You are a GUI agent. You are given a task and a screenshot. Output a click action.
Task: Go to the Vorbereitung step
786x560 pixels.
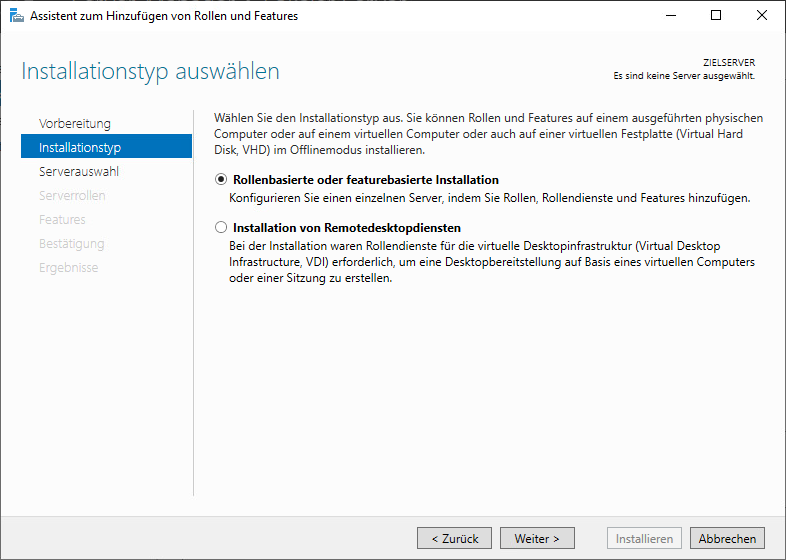coord(75,123)
